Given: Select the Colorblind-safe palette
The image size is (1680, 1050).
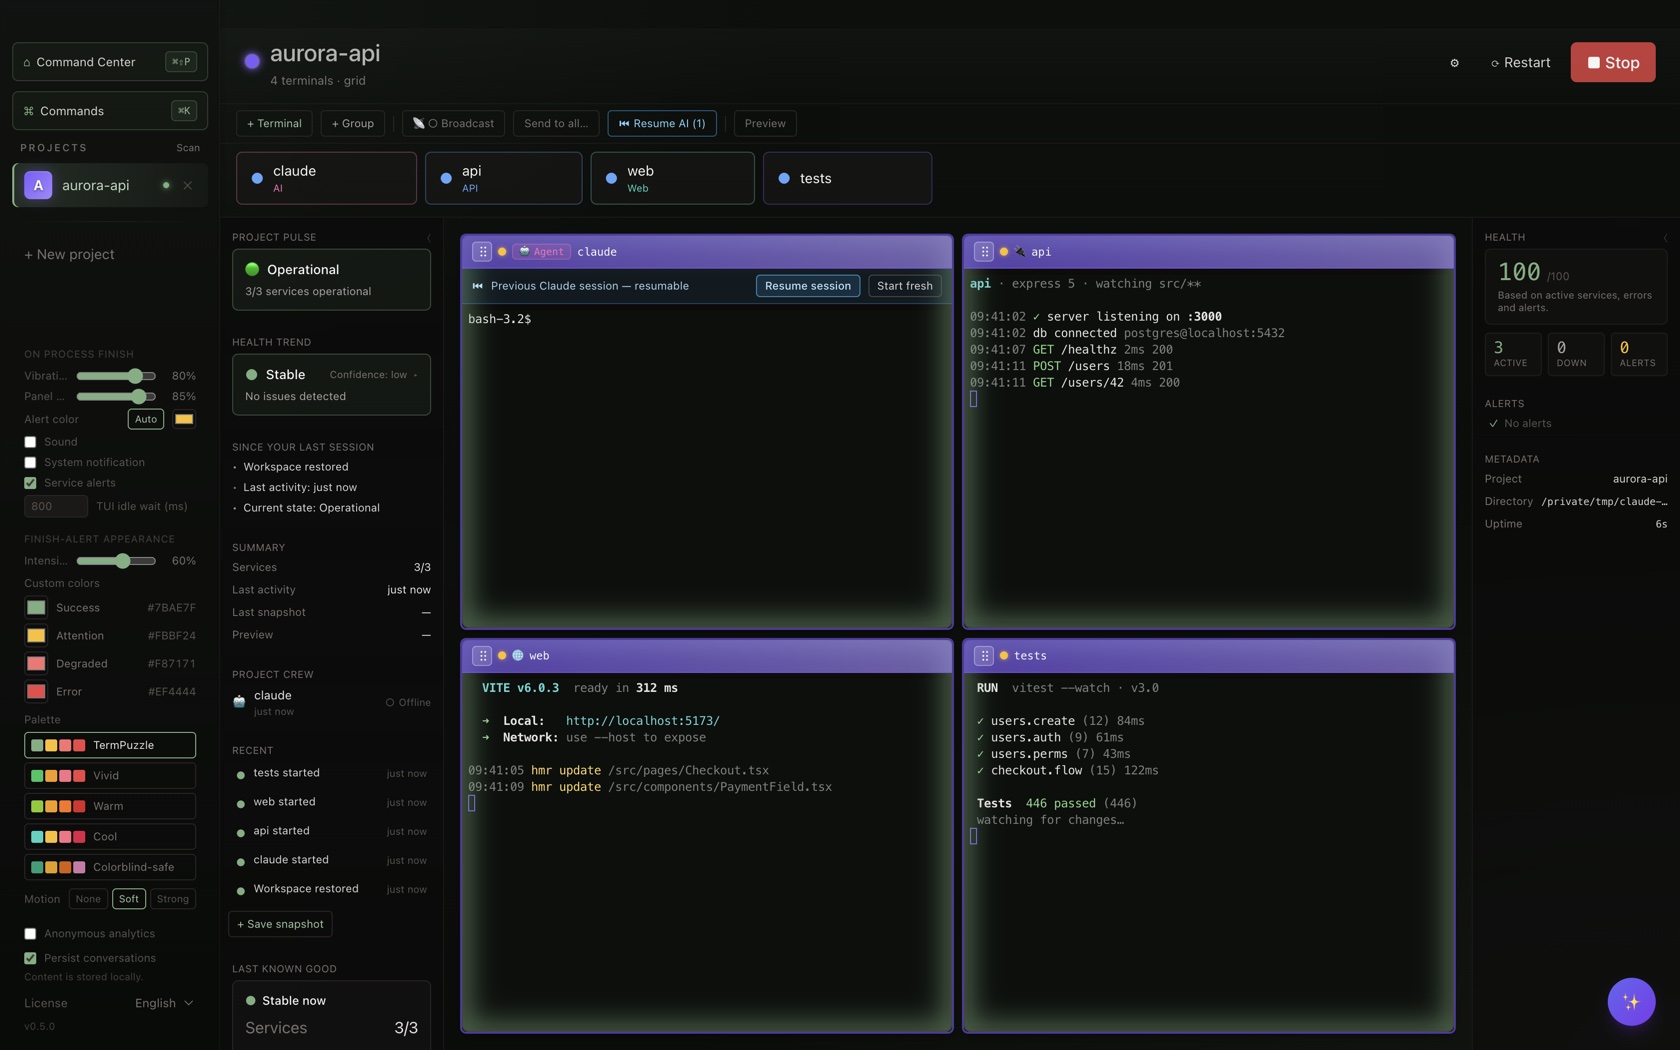Looking at the screenshot, I should pyautogui.click(x=110, y=868).
